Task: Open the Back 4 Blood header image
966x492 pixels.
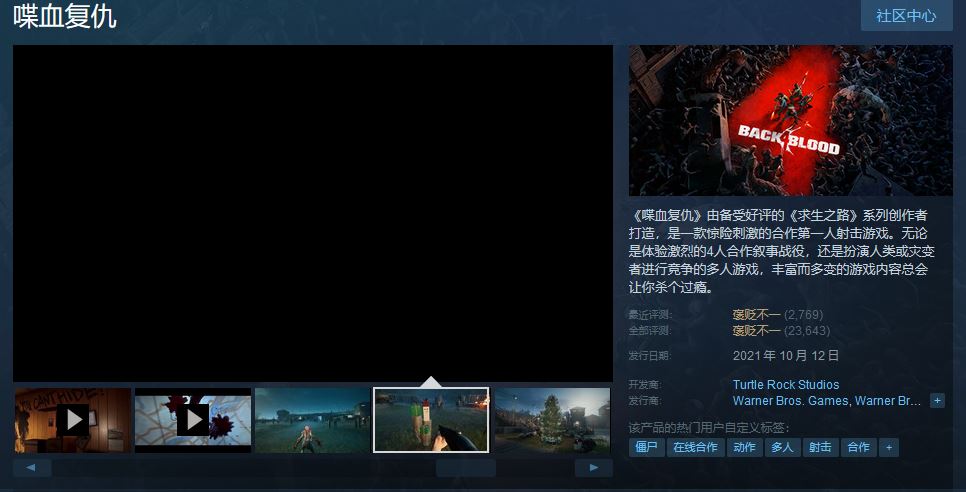Action: 790,120
